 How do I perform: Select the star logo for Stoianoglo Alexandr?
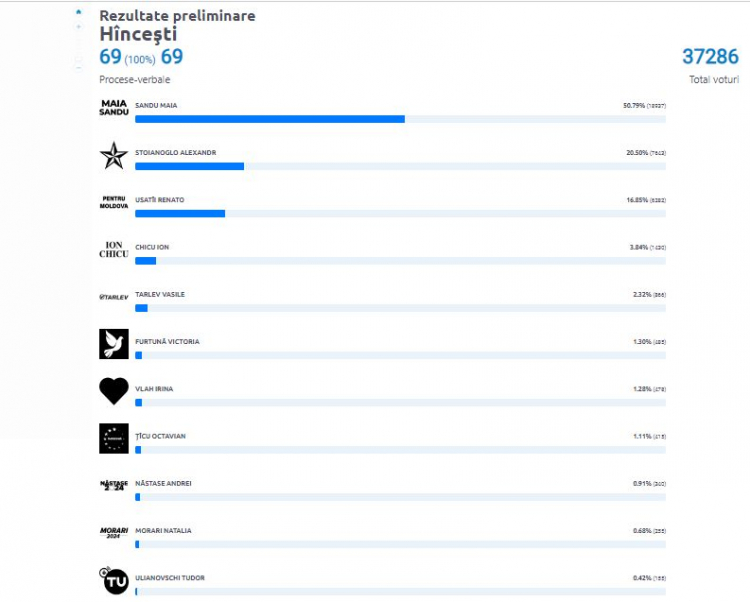(x=114, y=155)
